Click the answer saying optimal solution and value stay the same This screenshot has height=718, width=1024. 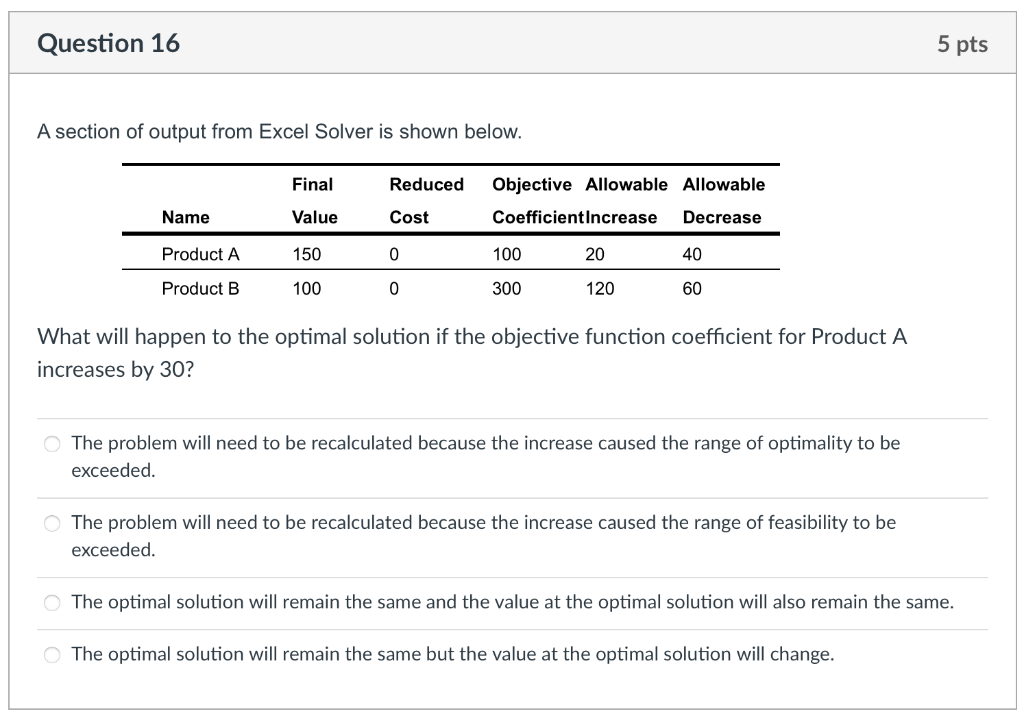(x=510, y=602)
